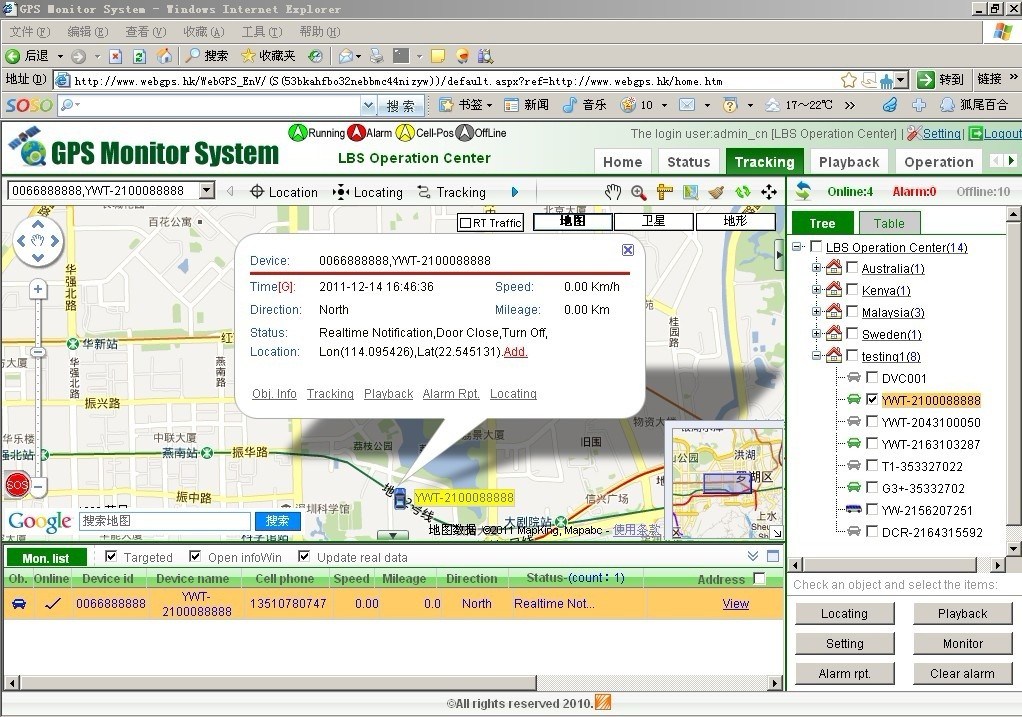Click the Alarm rpt. button
The width and height of the screenshot is (1022, 717).
pos(844,673)
